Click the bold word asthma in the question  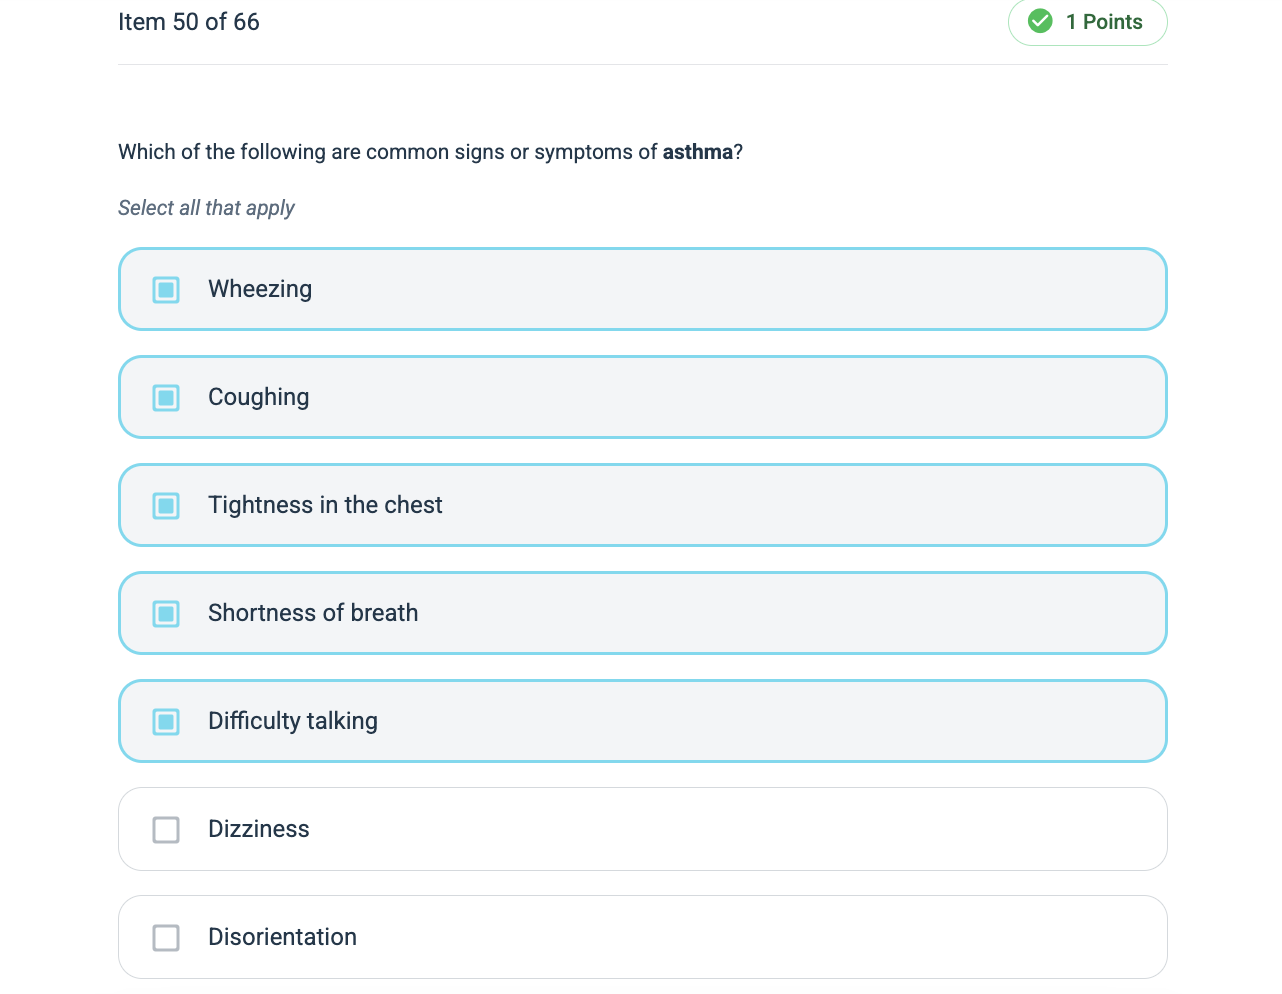(698, 152)
